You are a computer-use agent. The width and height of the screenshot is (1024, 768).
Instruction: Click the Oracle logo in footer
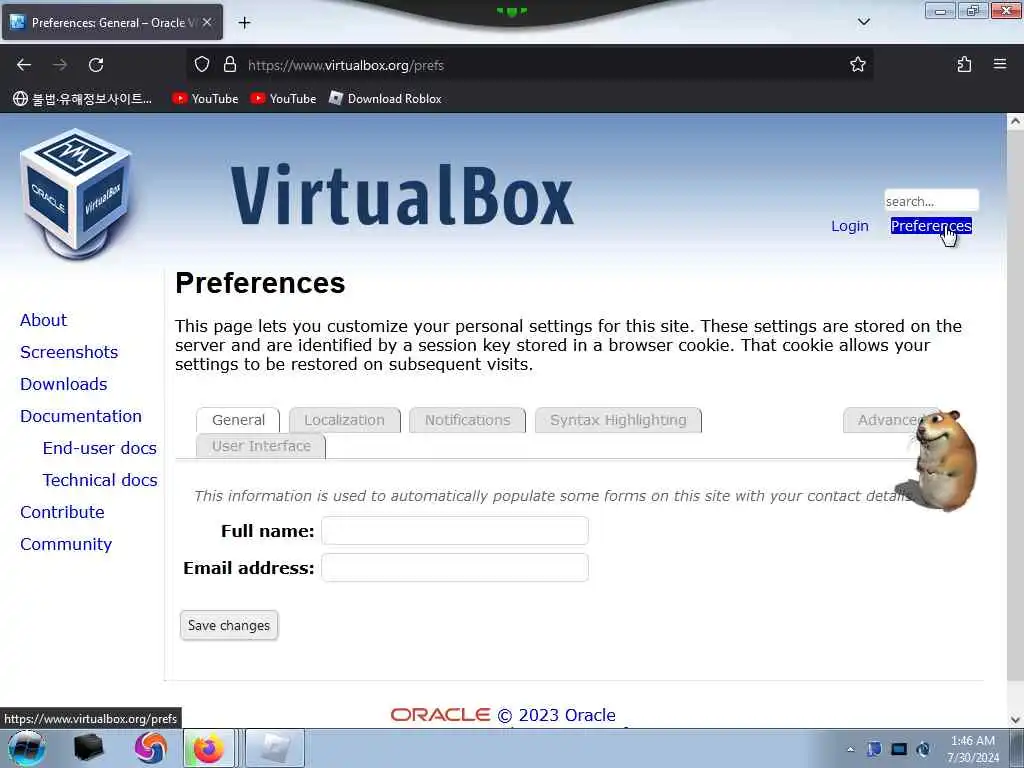(x=440, y=715)
